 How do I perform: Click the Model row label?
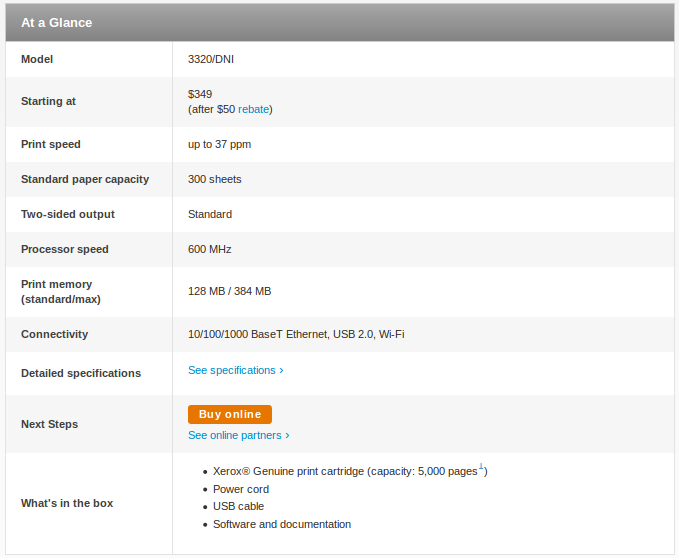37,59
